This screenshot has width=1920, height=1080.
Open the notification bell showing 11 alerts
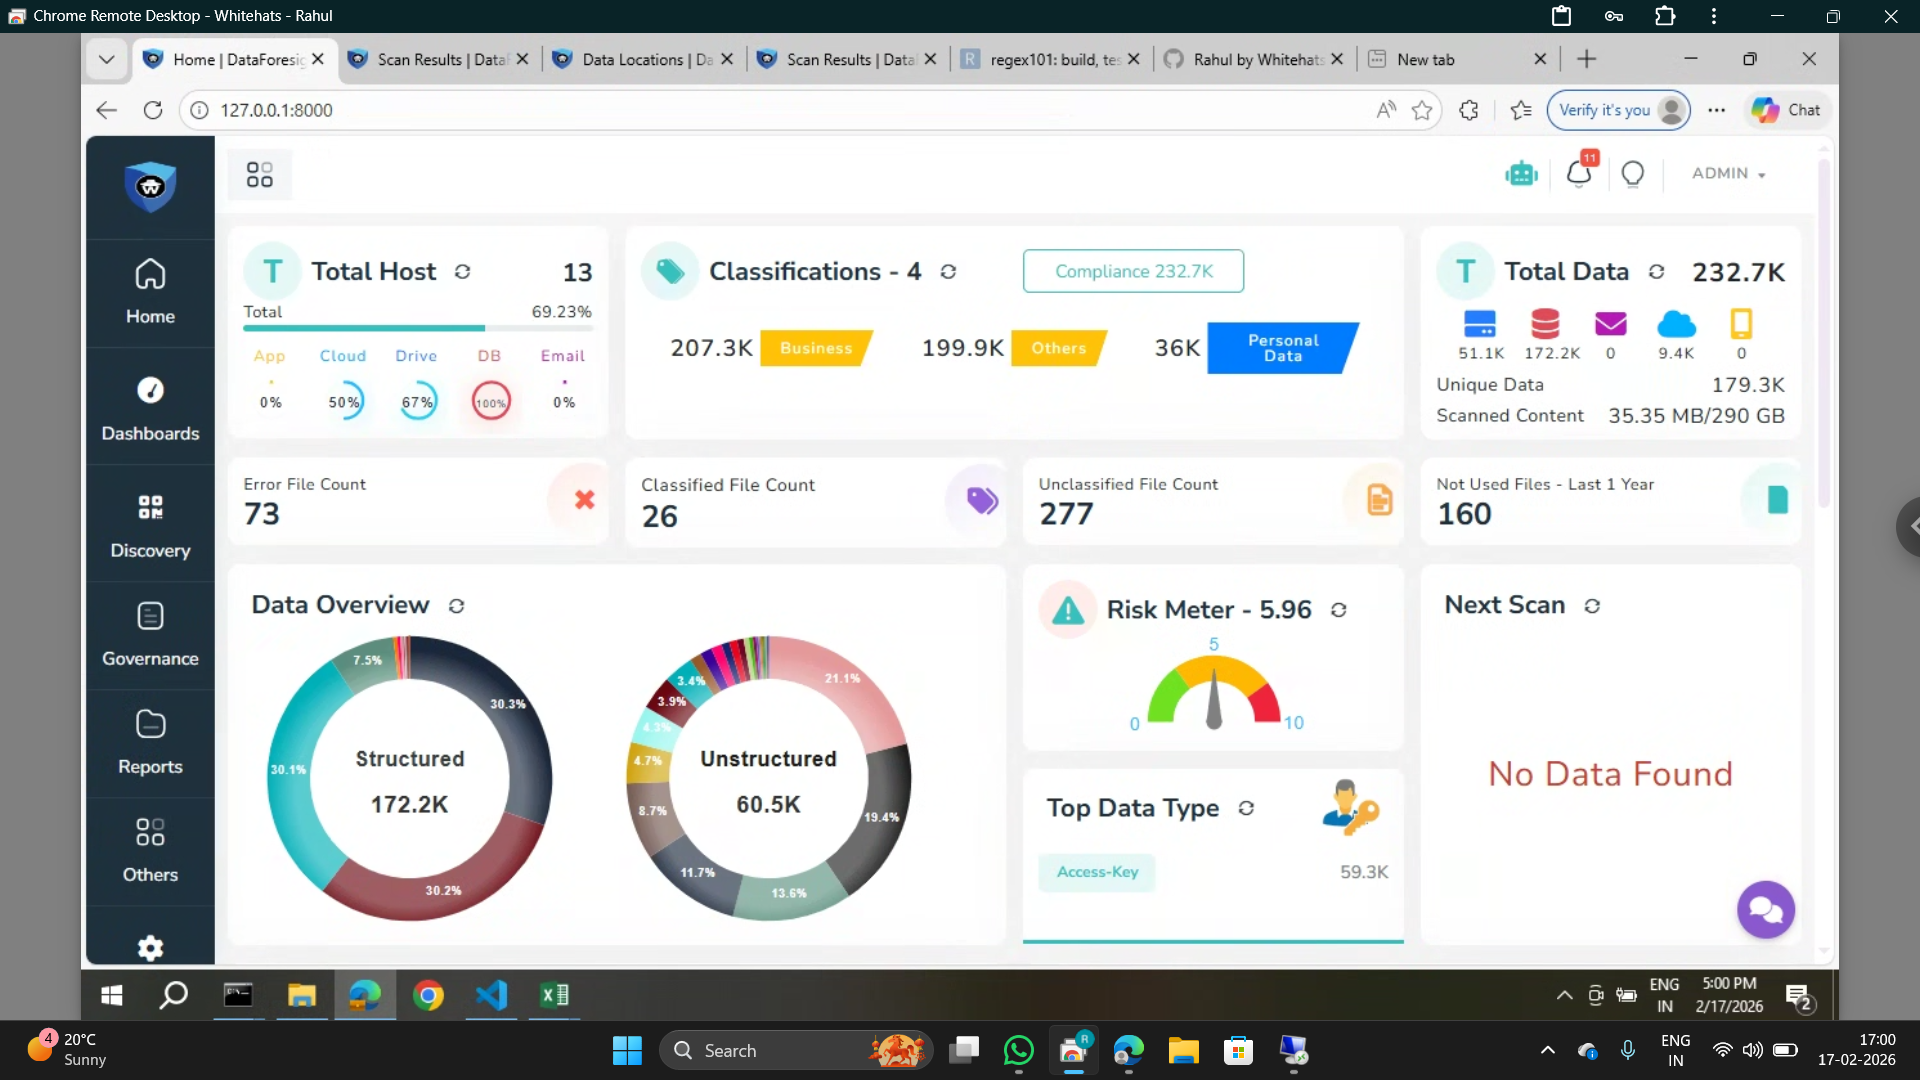click(x=1579, y=173)
